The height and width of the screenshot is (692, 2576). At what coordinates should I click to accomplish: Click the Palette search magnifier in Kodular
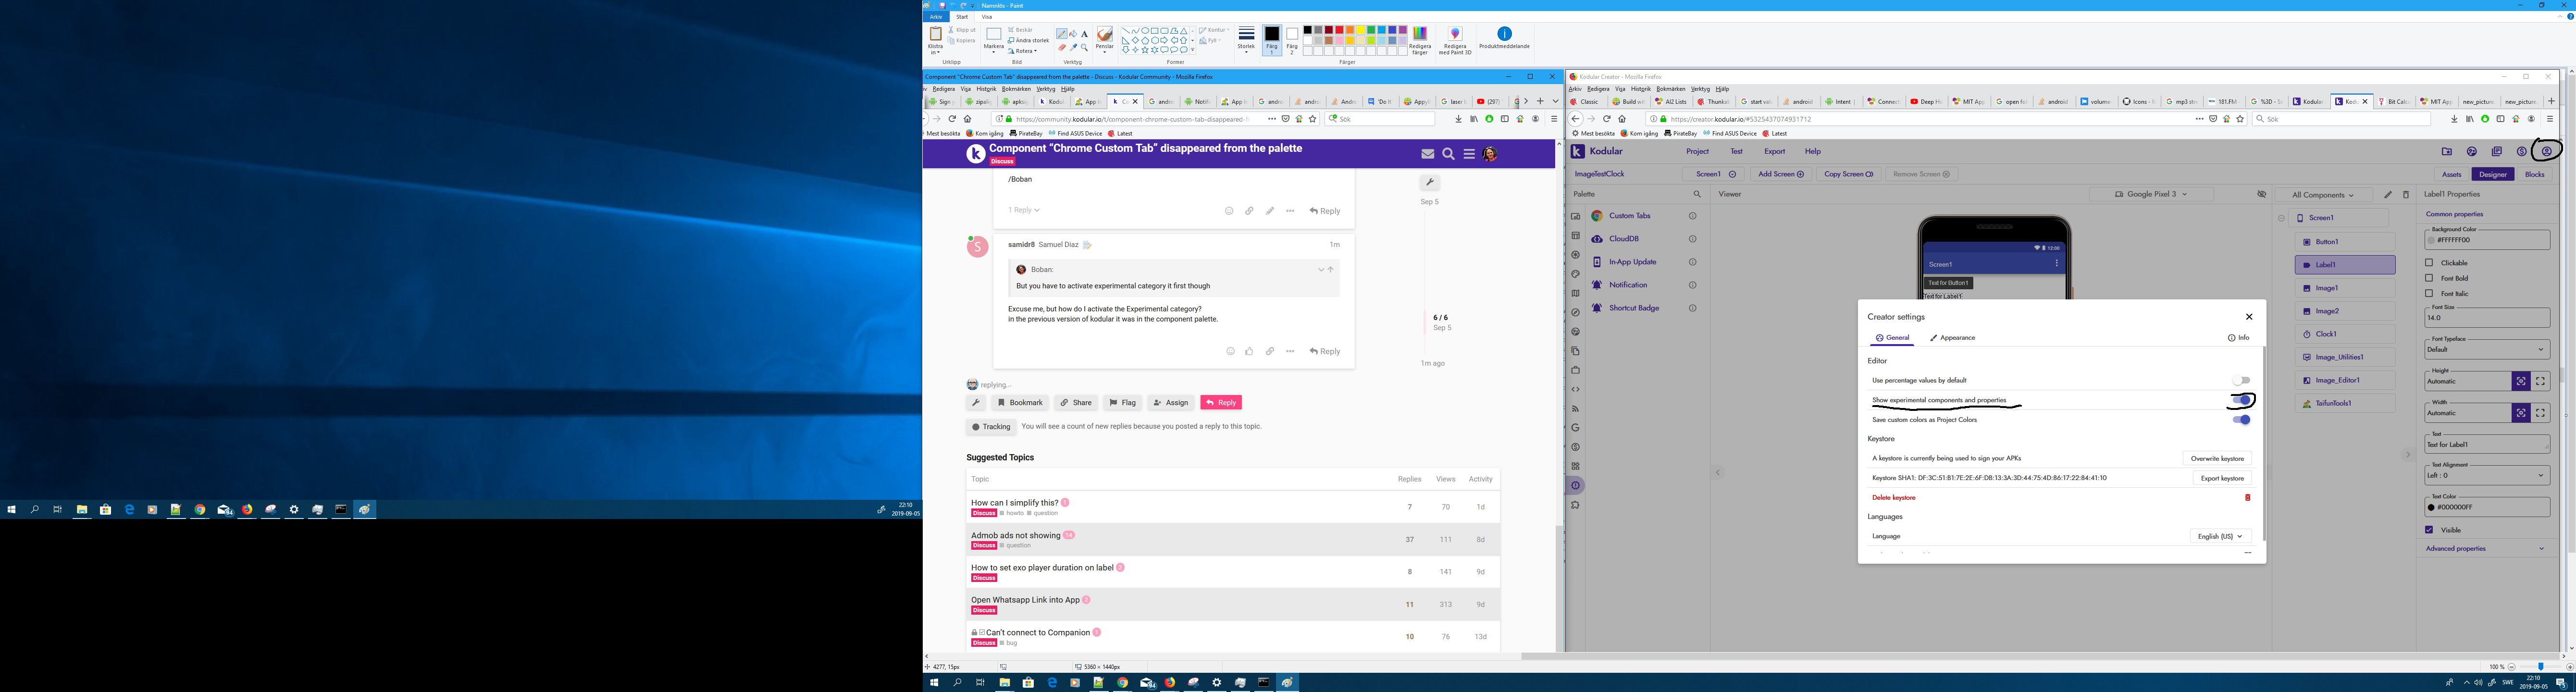click(1697, 194)
